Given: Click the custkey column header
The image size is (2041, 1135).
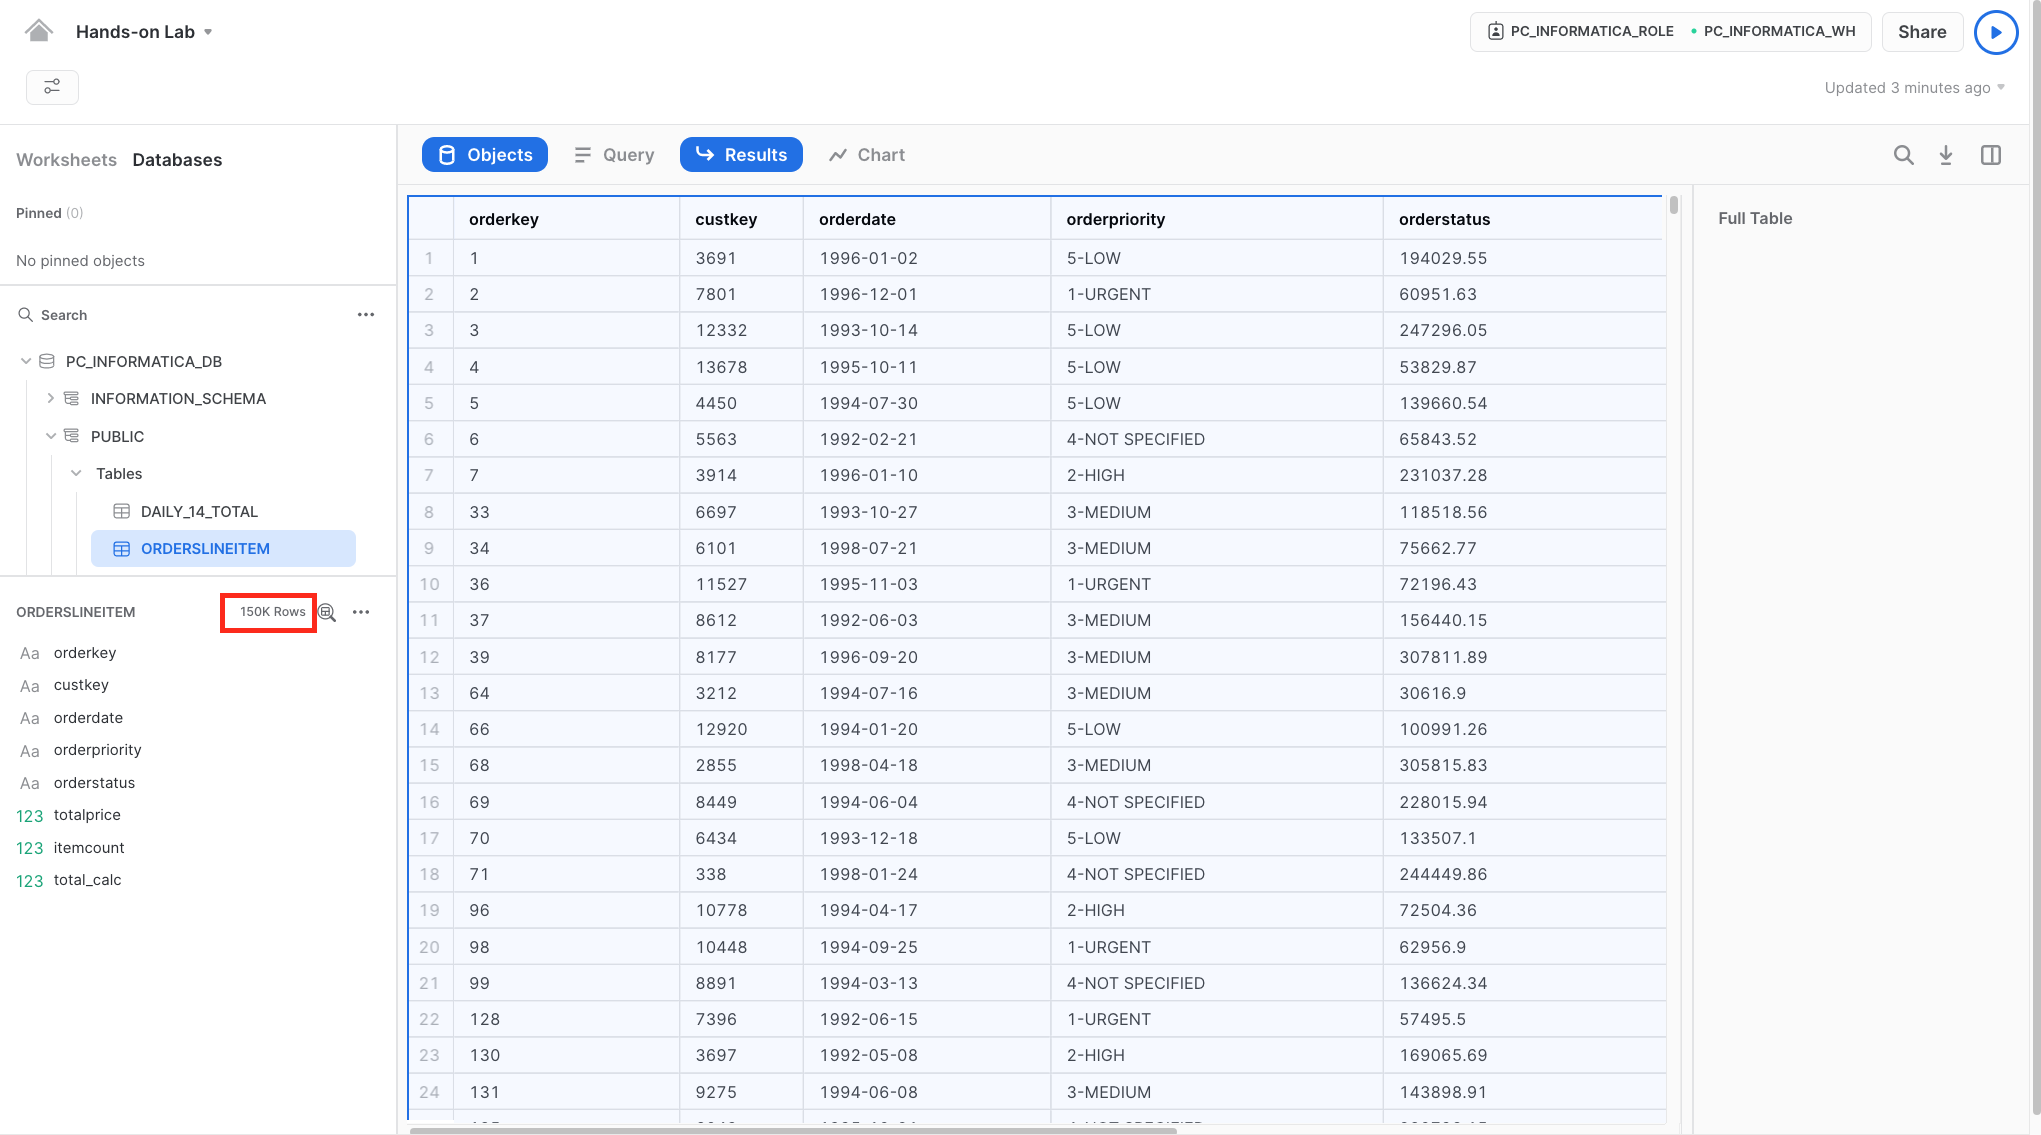Looking at the screenshot, I should coord(741,219).
